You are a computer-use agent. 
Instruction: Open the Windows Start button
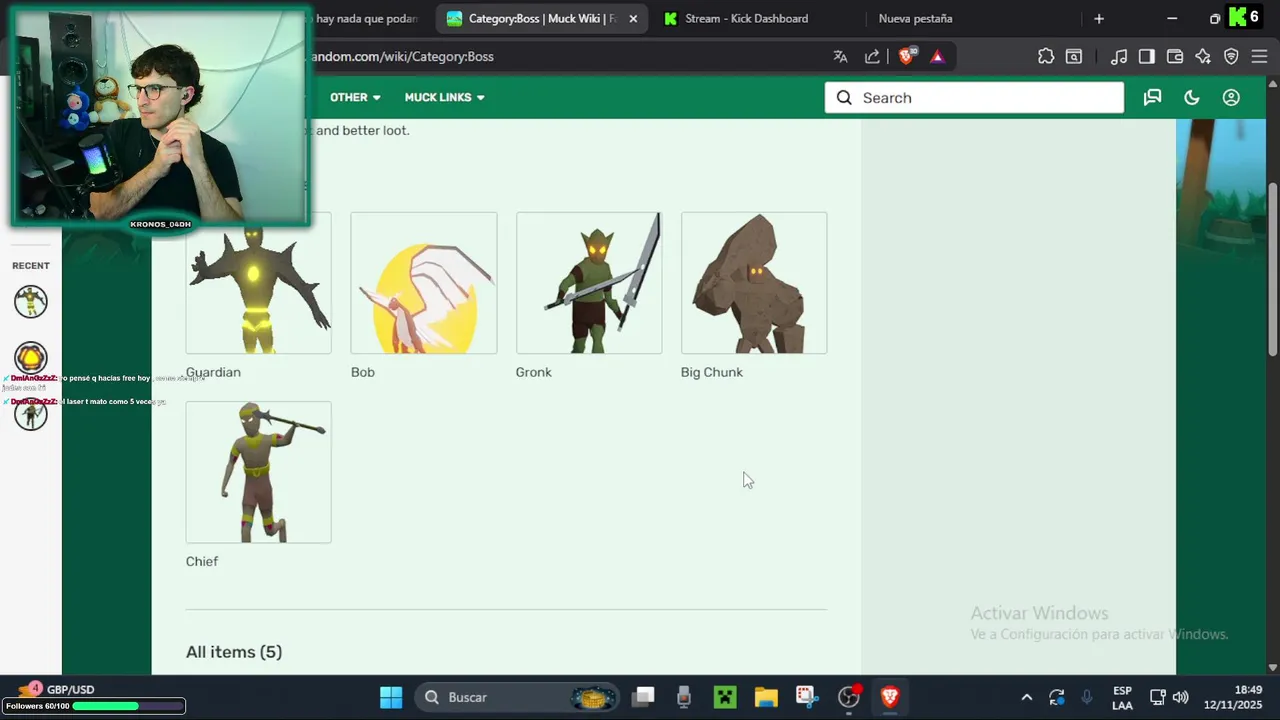(x=391, y=697)
